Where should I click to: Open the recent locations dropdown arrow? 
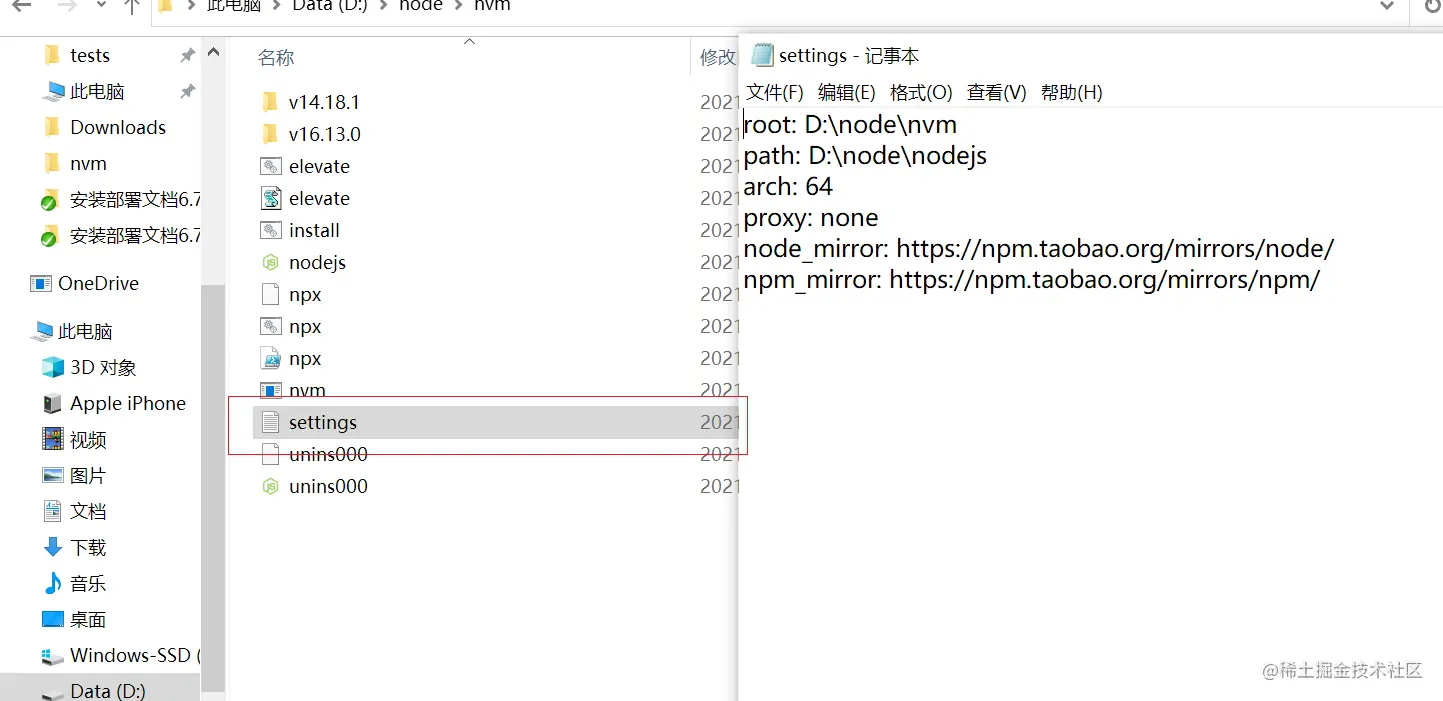(100, 5)
